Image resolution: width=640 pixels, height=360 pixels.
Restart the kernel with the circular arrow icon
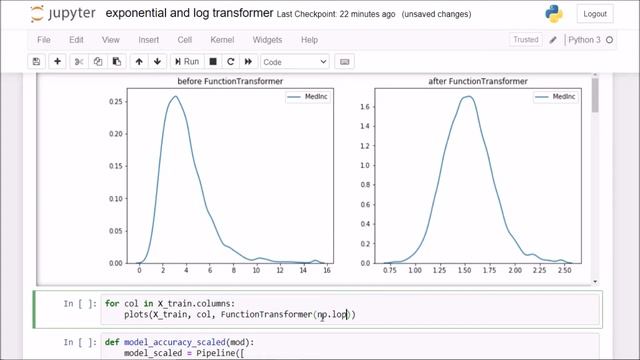(231, 62)
